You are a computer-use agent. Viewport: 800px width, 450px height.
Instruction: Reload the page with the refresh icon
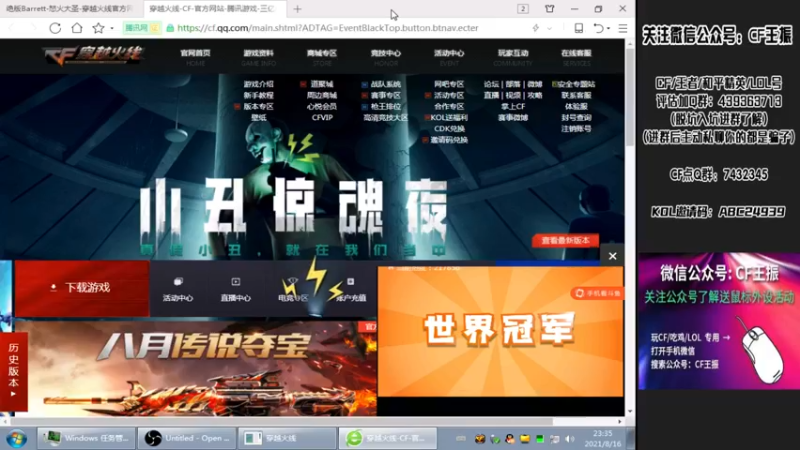55,28
